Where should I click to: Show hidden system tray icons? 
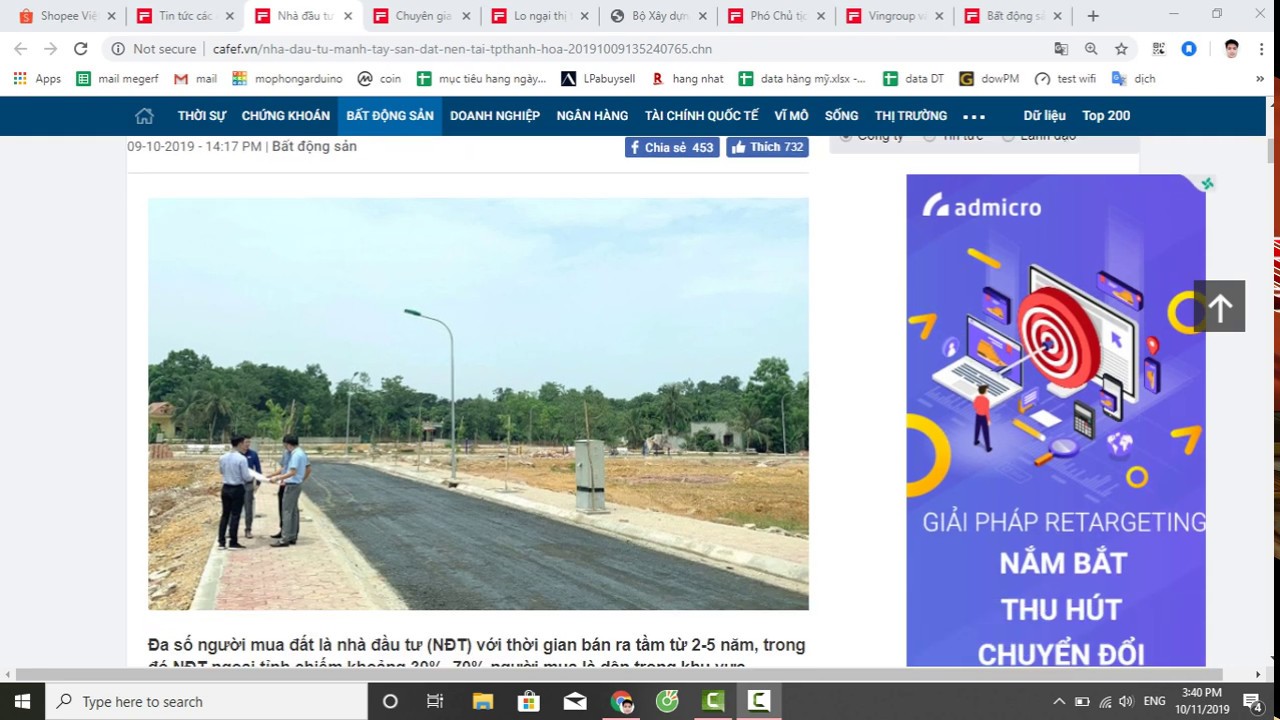tap(1059, 701)
